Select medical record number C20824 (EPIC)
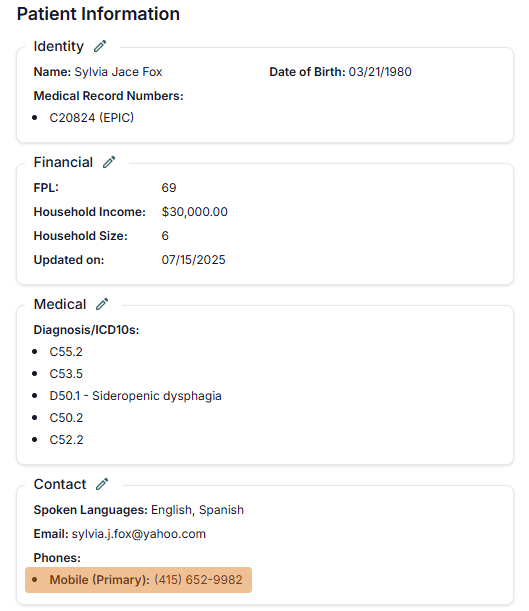Image resolution: width=529 pixels, height=611 pixels. click(x=92, y=118)
